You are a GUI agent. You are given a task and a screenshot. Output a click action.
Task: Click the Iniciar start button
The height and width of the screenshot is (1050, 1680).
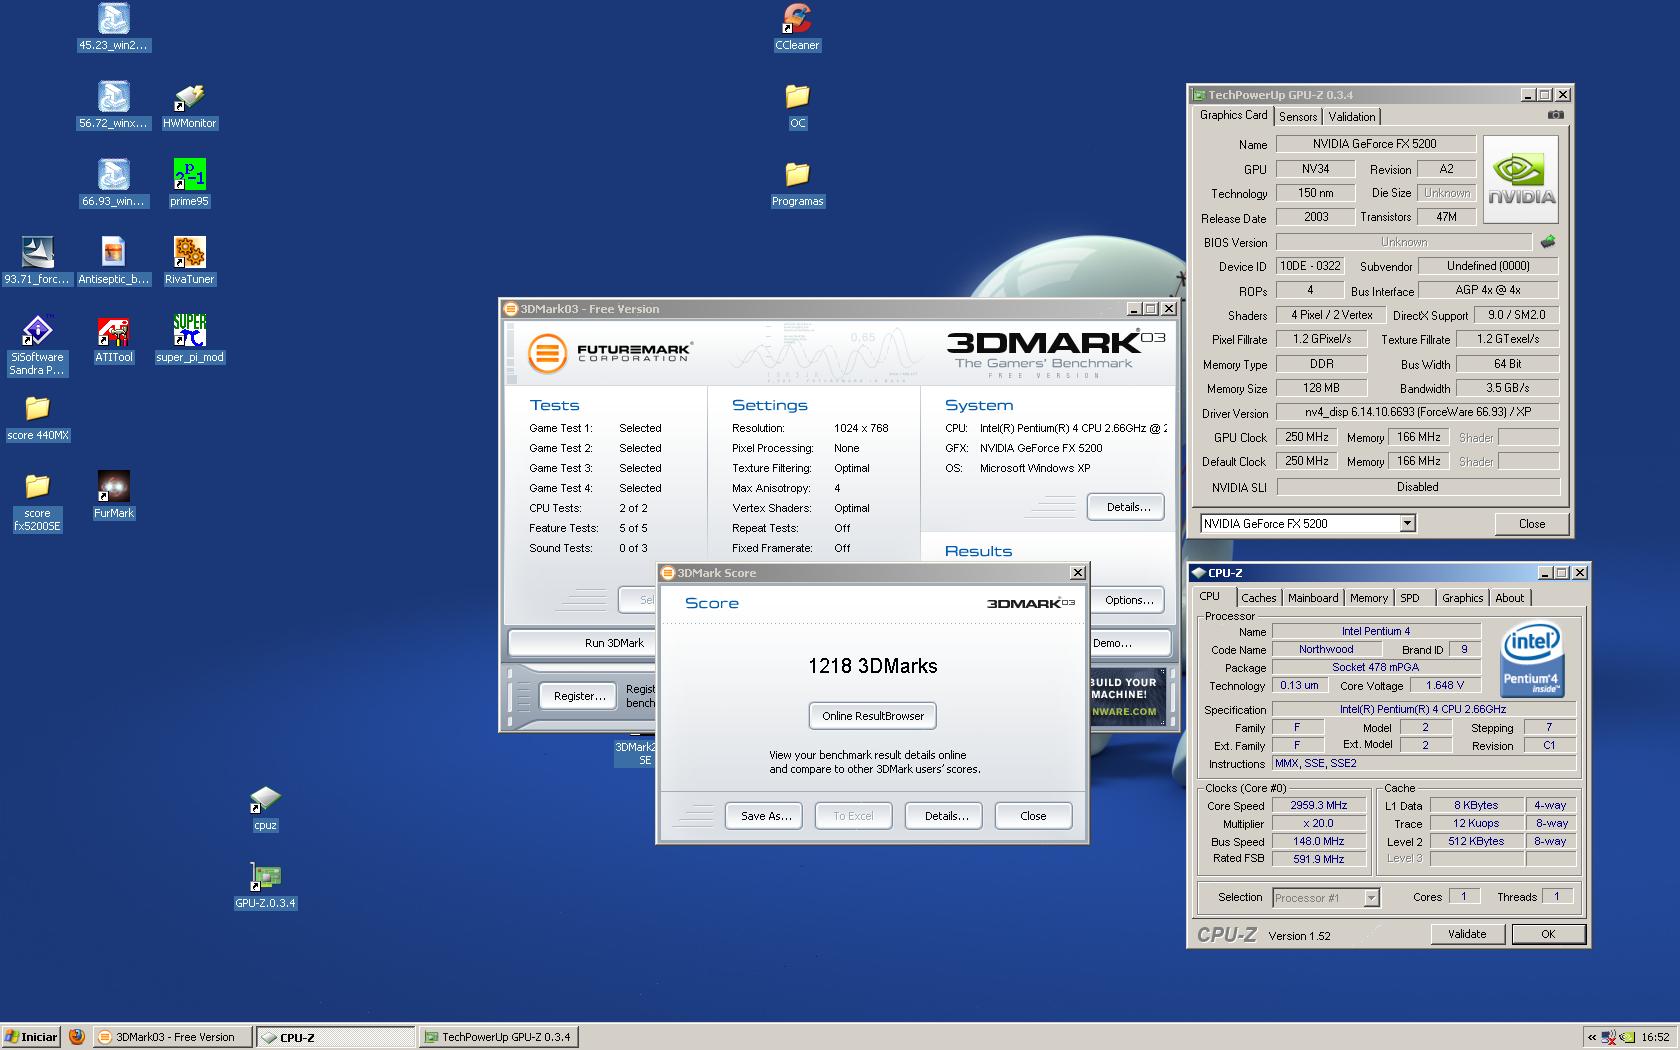(31, 1037)
